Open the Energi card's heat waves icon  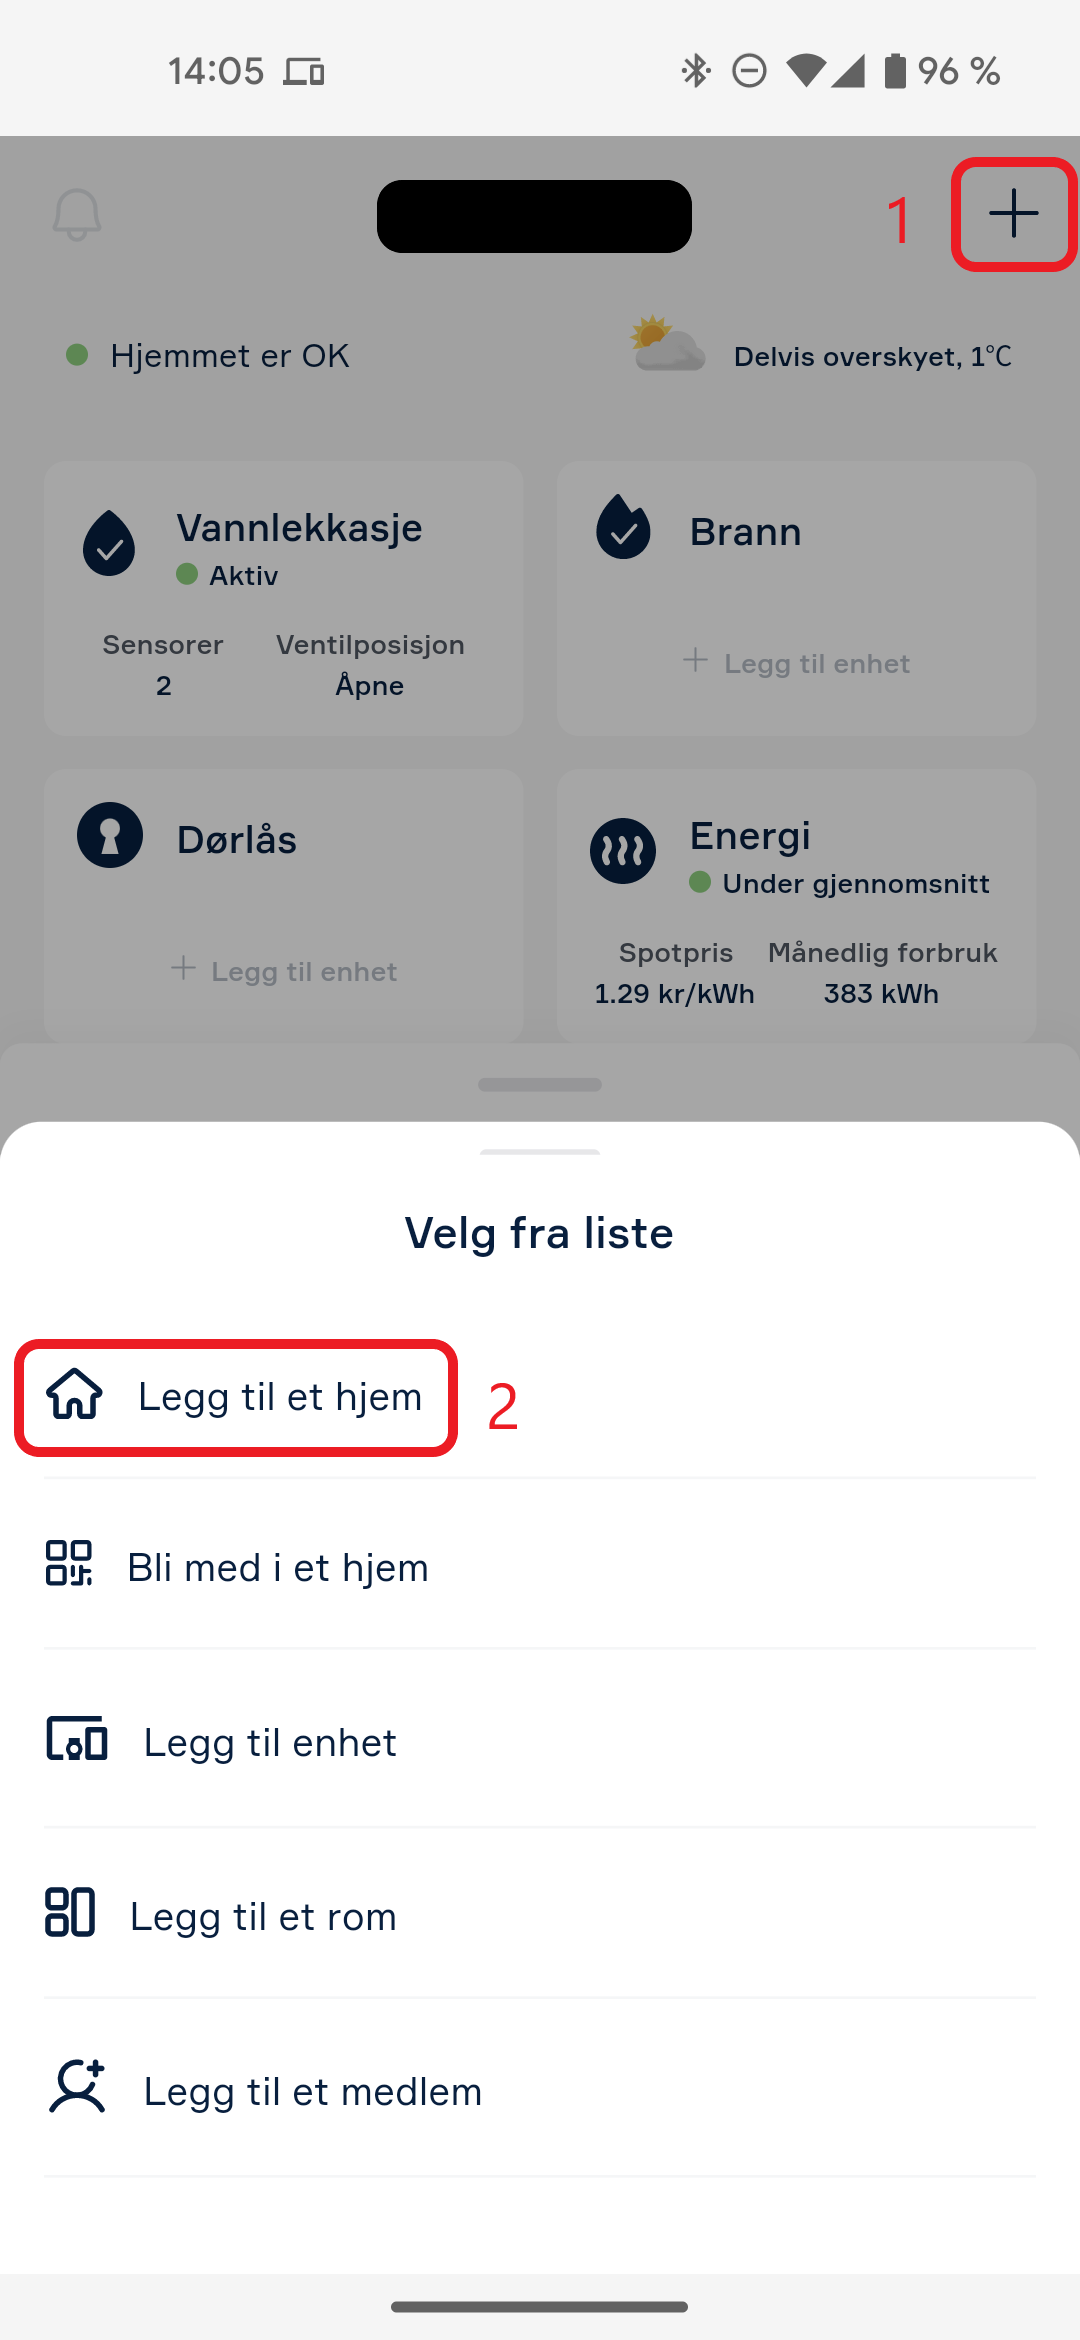[x=623, y=851]
